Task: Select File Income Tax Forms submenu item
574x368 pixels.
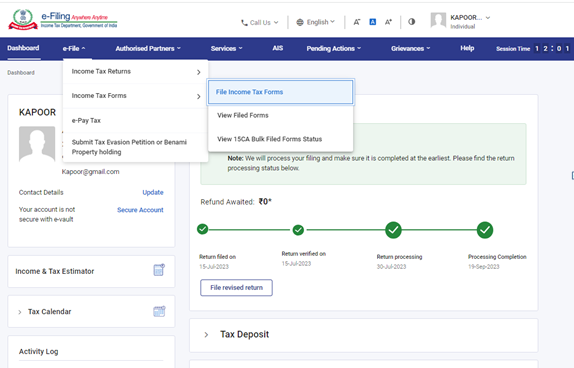Action: [280, 92]
